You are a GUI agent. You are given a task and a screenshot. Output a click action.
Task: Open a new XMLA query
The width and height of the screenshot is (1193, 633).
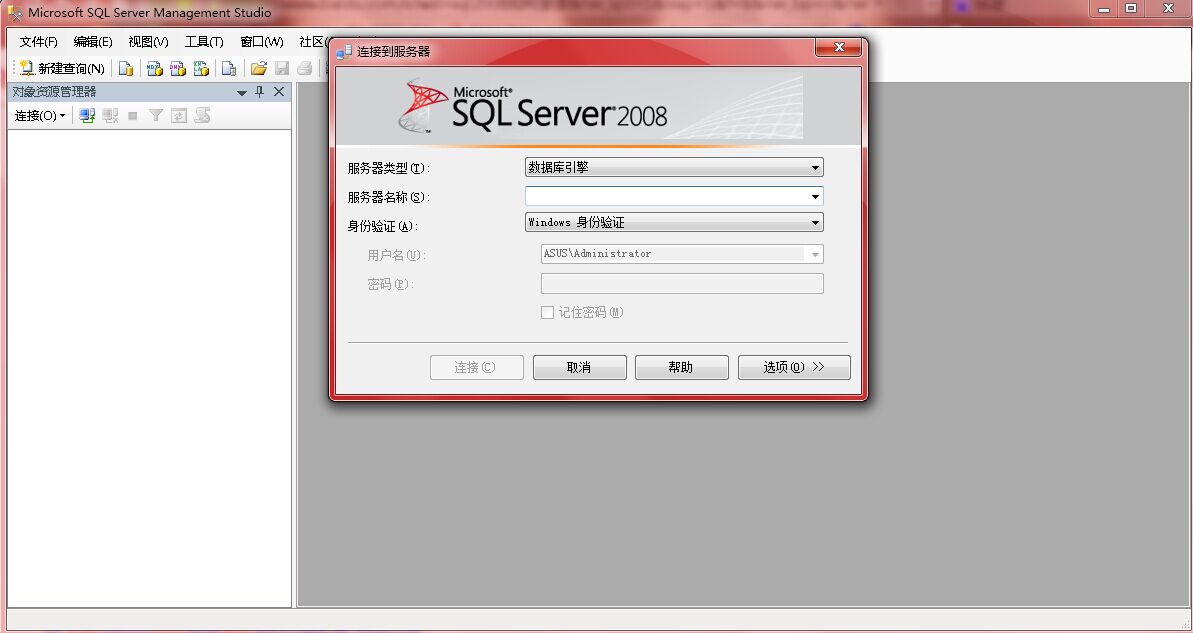tap(200, 68)
